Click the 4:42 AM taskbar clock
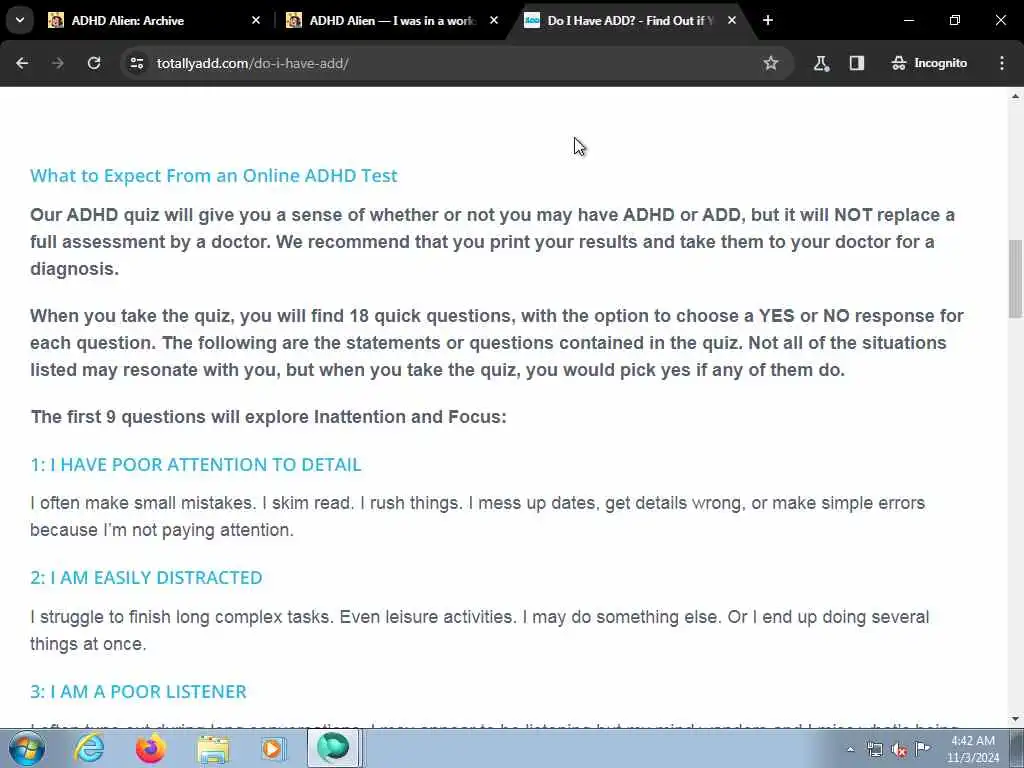1024x768 pixels. click(x=973, y=749)
